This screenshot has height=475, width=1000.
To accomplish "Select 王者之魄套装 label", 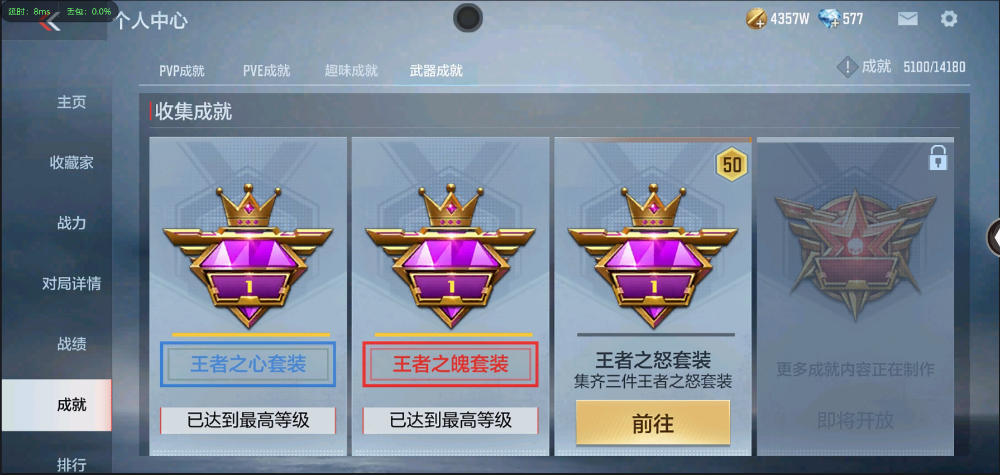I will click(x=450, y=364).
